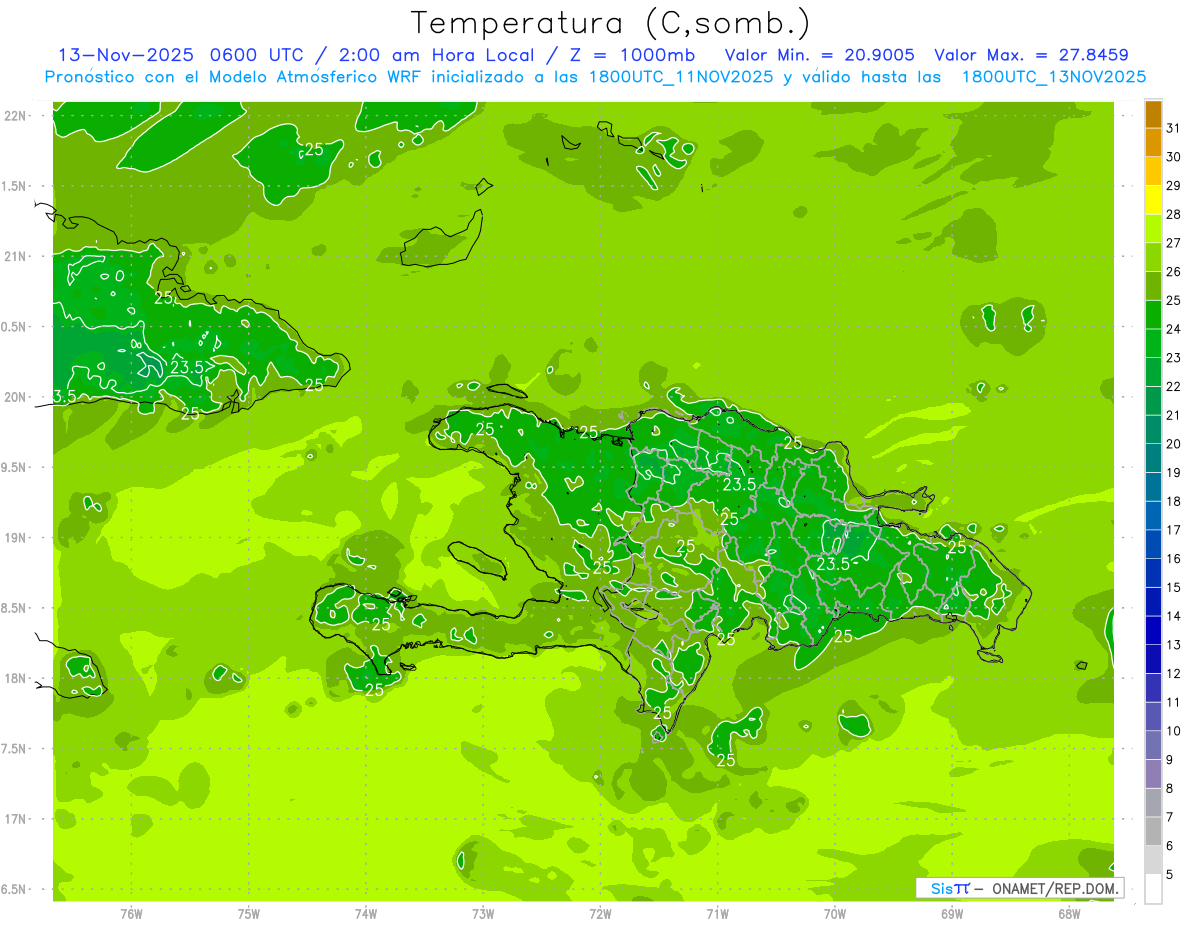Click the '15' value on the color scale
Viewport: 1200px width, 927px height.
[x=1174, y=587]
